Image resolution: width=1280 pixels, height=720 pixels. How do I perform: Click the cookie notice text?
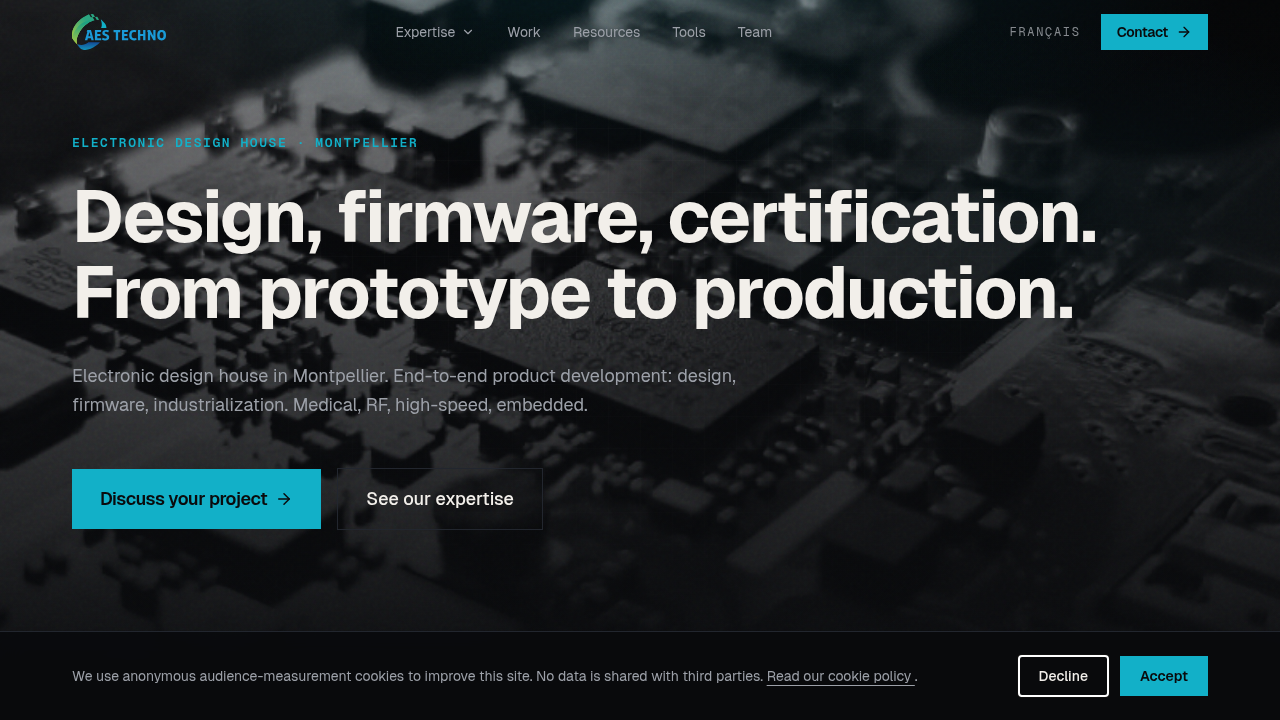(x=494, y=676)
